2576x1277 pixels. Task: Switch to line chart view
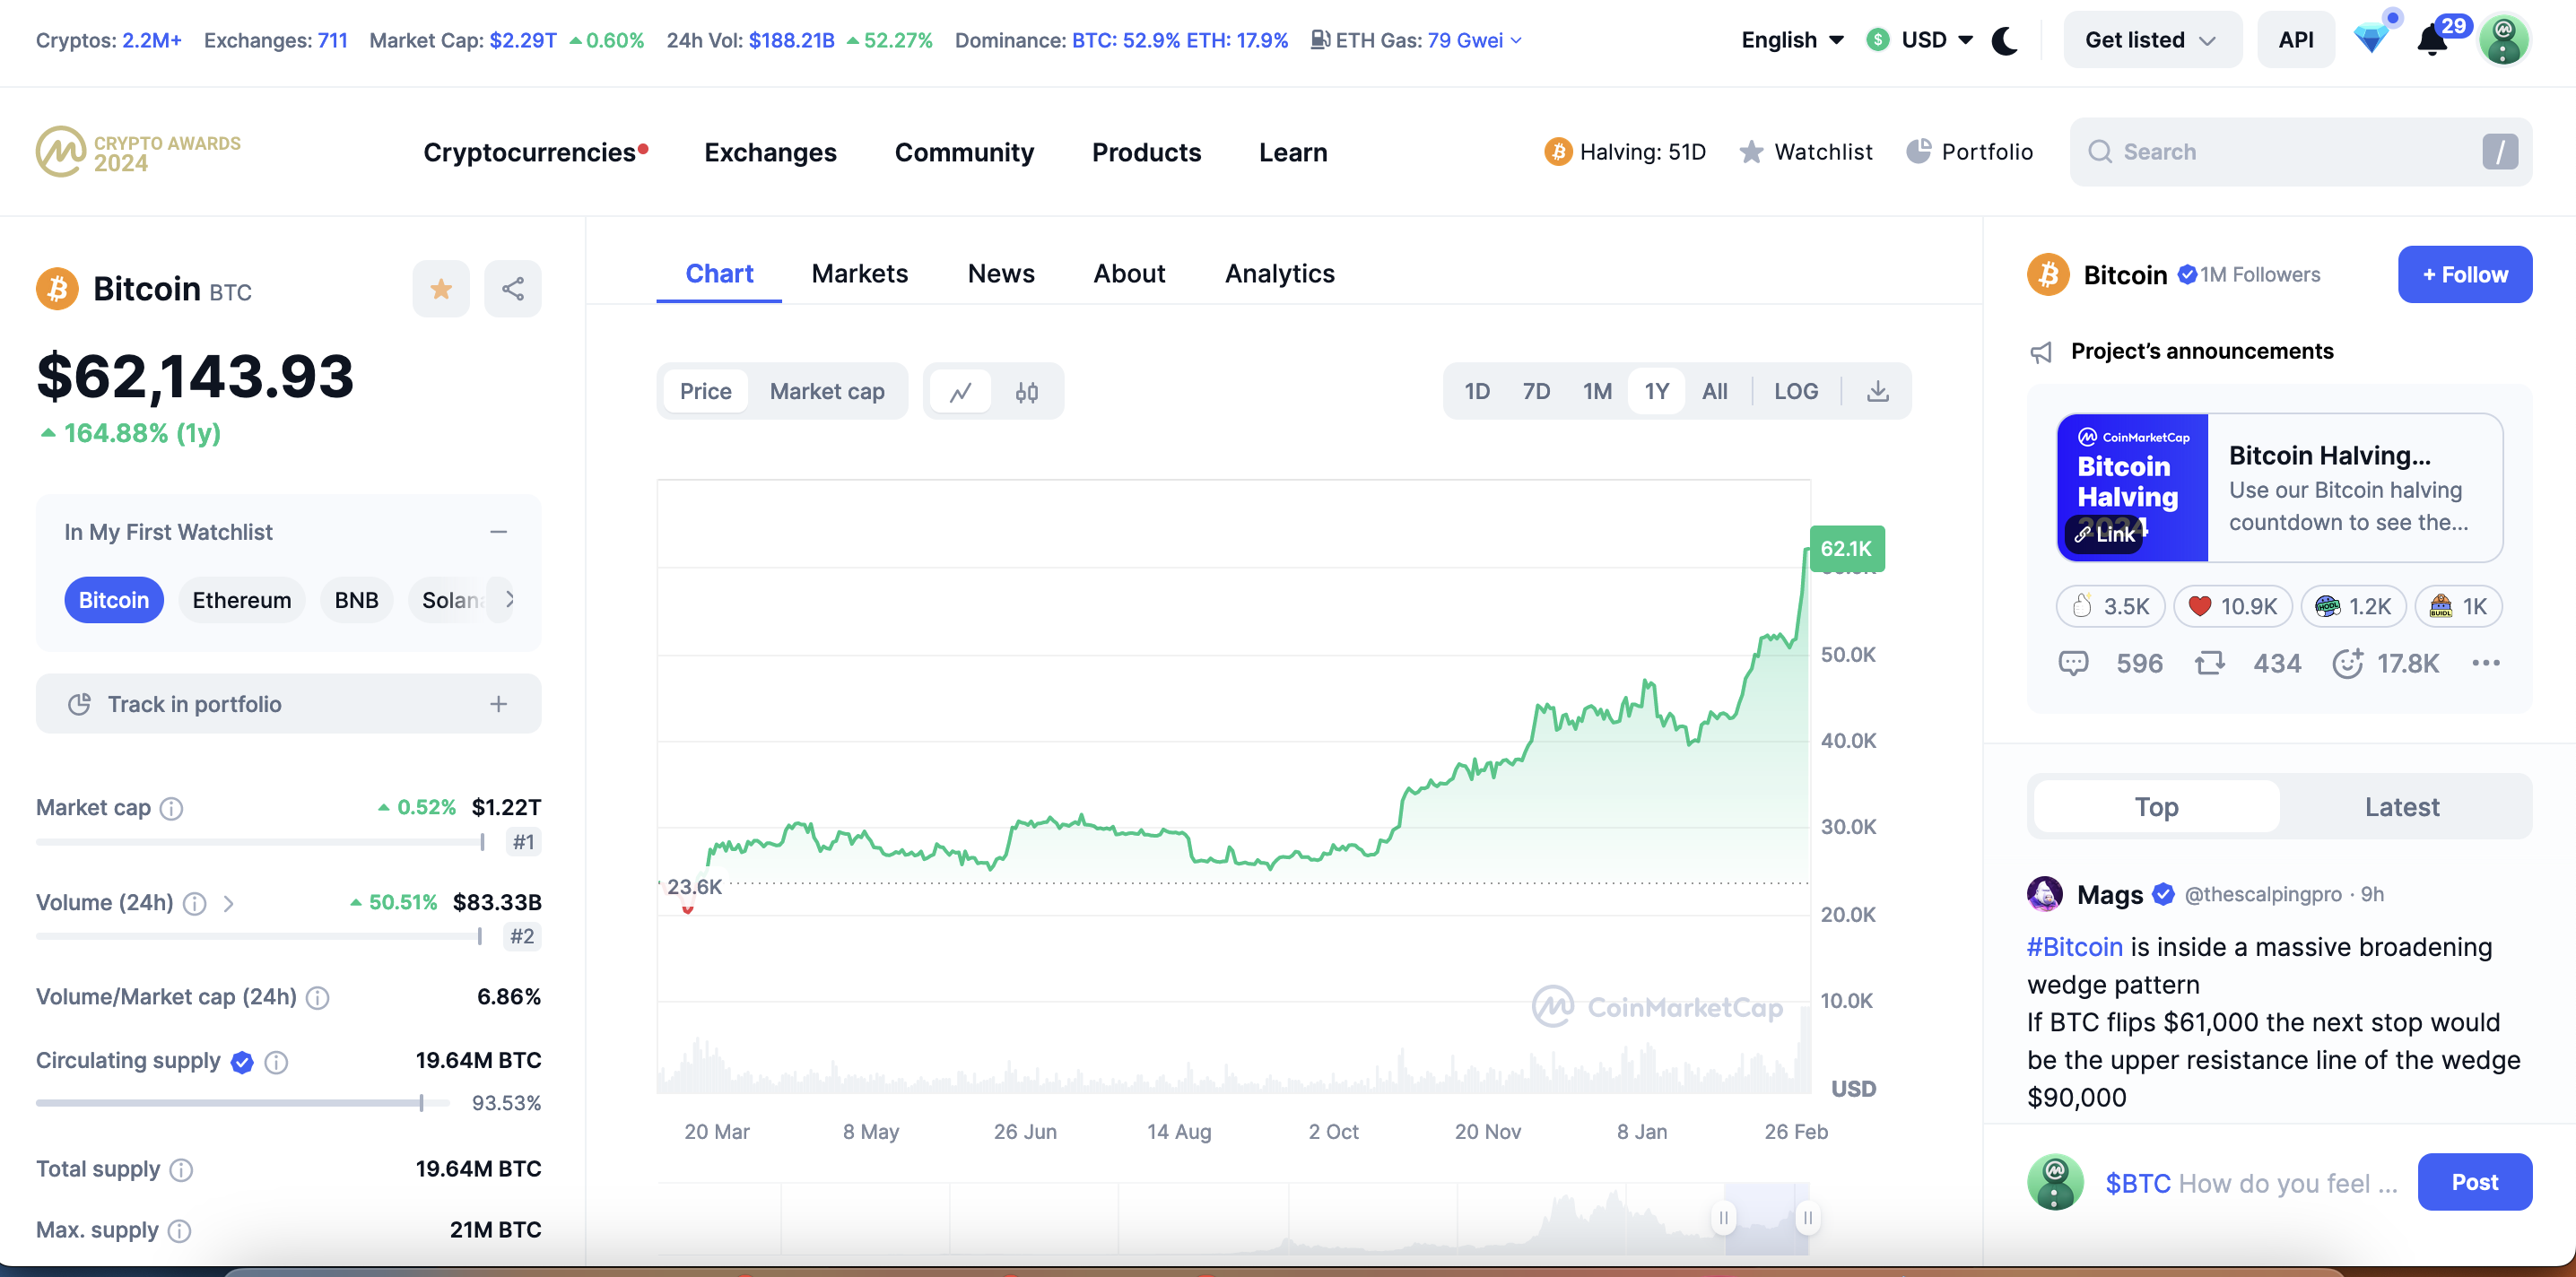click(x=960, y=391)
